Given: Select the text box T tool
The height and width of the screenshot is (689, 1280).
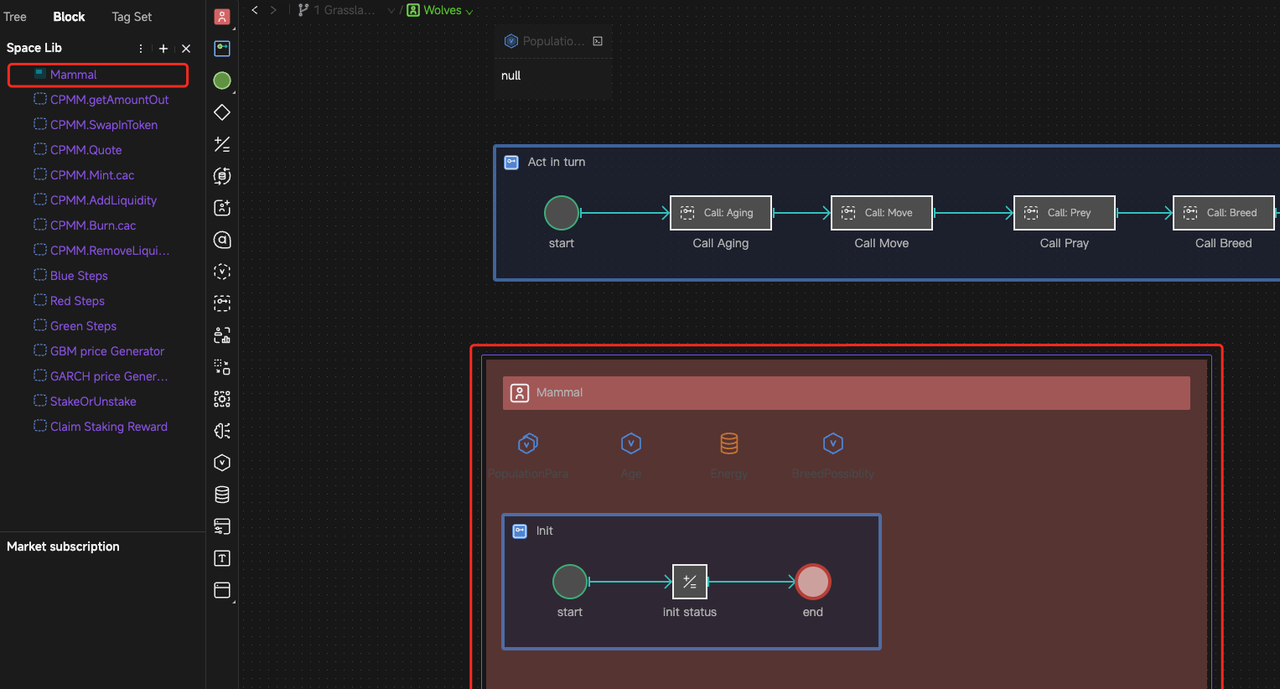Looking at the screenshot, I should (x=222, y=558).
